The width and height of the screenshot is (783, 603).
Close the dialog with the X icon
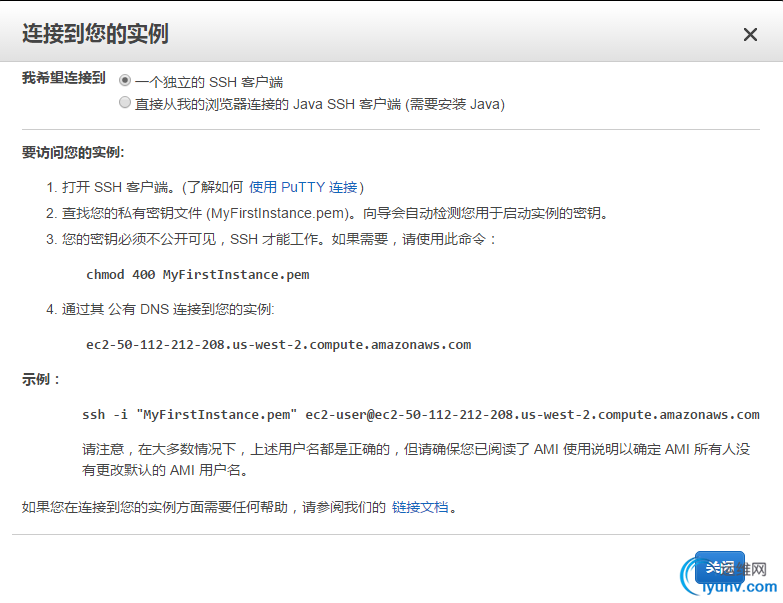pos(750,34)
